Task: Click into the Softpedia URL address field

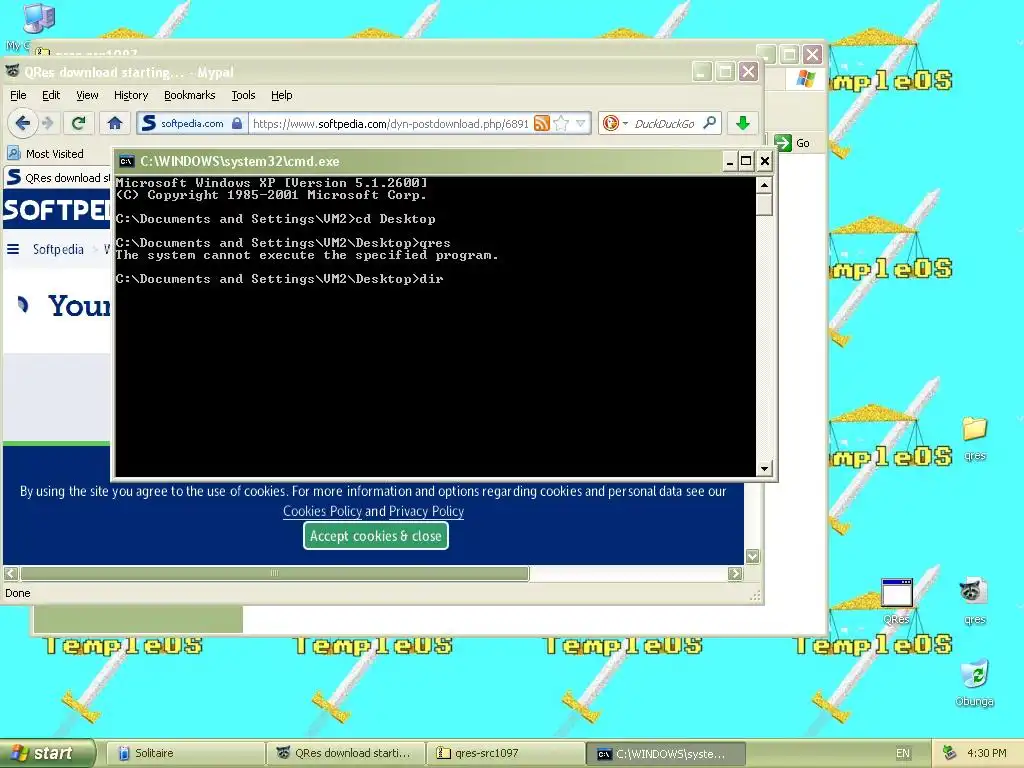Action: pyautogui.click(x=391, y=123)
